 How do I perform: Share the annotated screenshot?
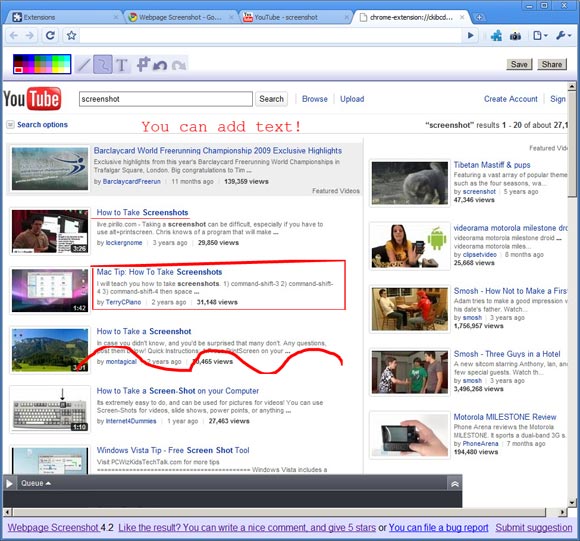[x=552, y=64]
